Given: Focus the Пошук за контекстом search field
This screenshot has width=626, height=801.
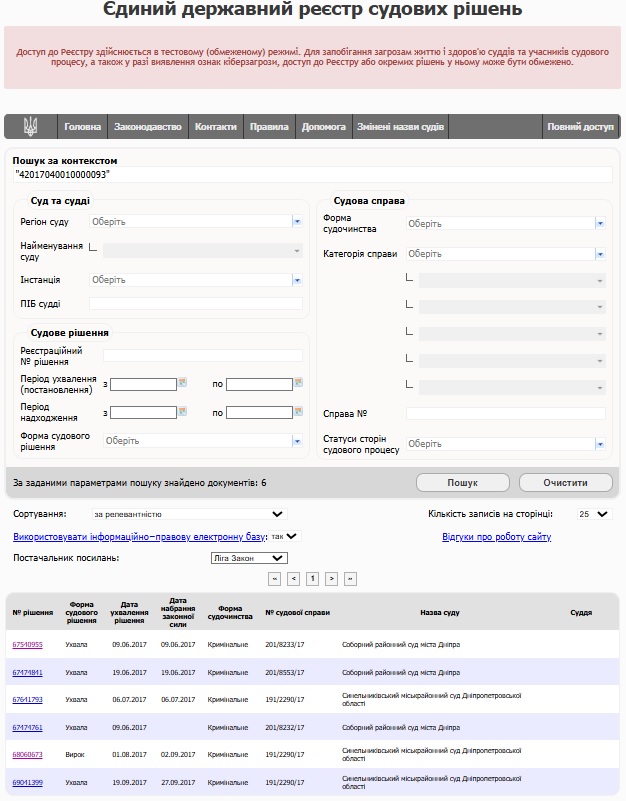Looking at the screenshot, I should (x=312, y=175).
